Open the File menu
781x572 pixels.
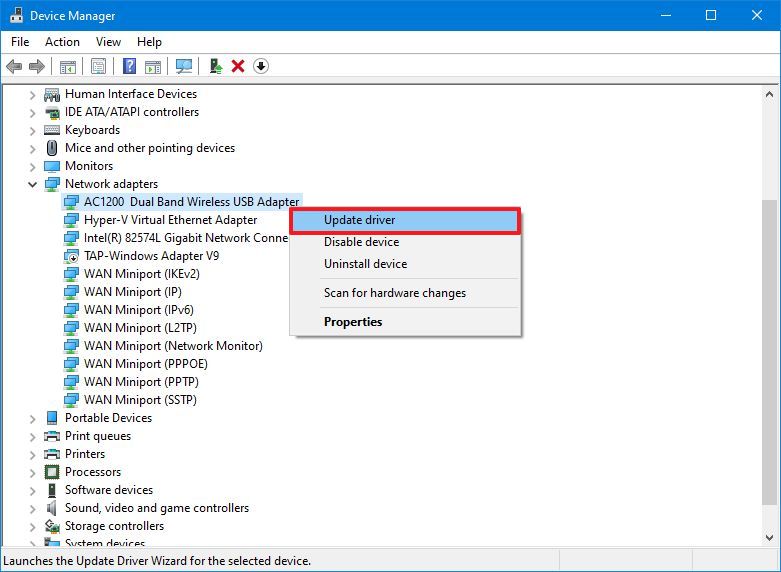(20, 42)
